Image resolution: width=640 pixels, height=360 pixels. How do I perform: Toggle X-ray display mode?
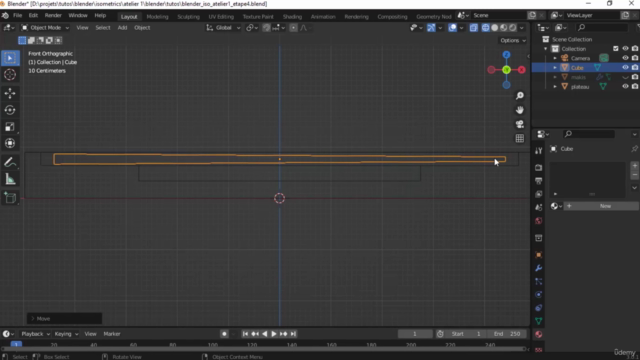pyautogui.click(x=473, y=28)
